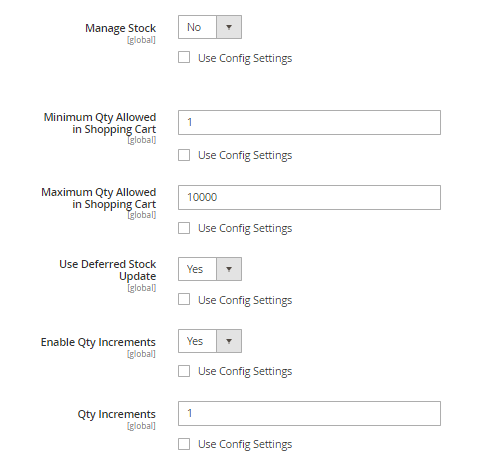Click the Minimum Qty Allowed input field
This screenshot has width=493, height=463.
pyautogui.click(x=309, y=122)
